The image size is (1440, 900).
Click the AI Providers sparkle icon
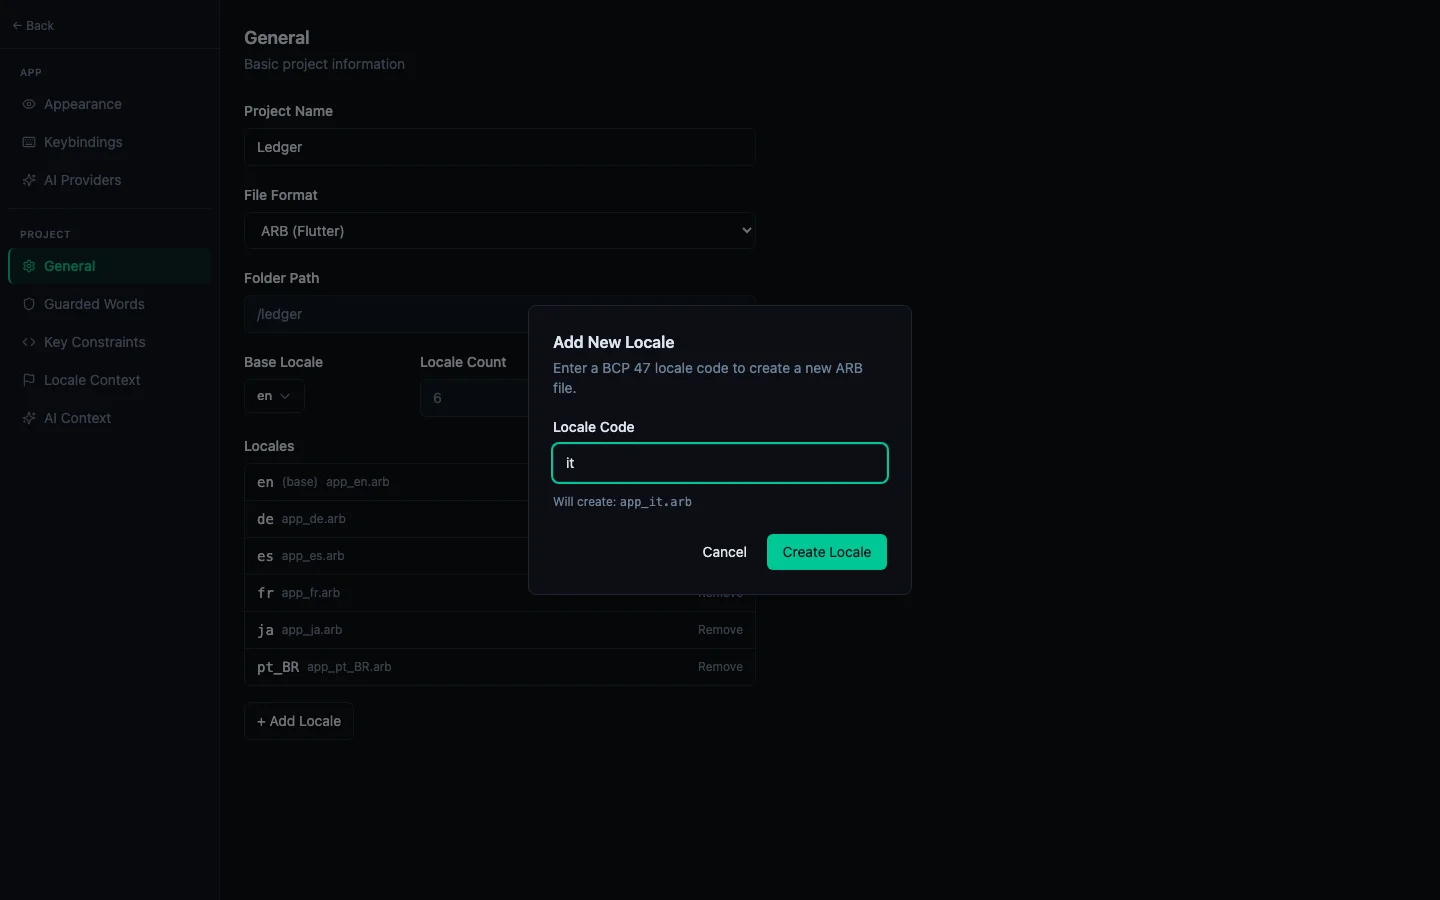pos(29,180)
